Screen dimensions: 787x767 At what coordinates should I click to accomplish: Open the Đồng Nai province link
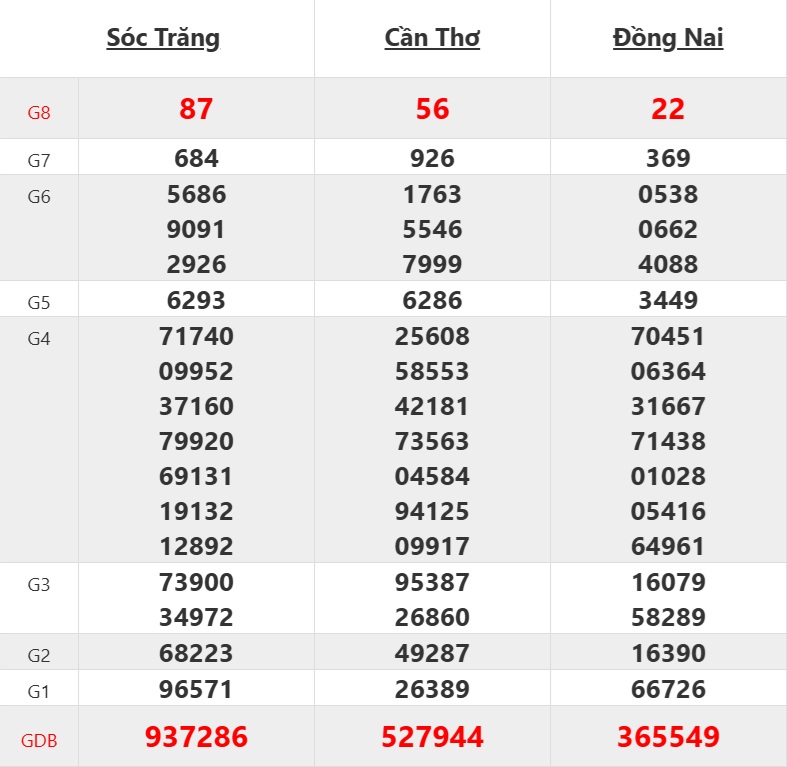coord(668,38)
